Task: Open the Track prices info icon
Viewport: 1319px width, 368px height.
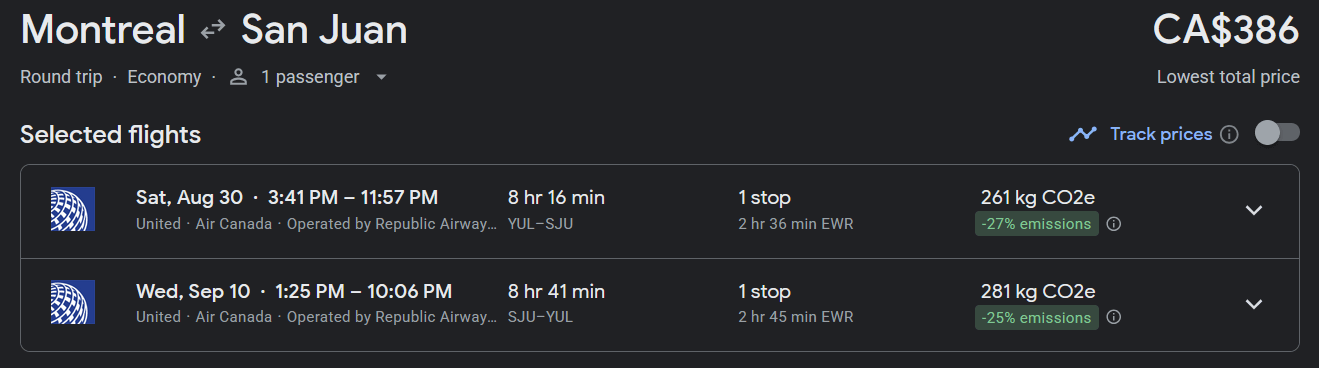Action: point(1230,134)
